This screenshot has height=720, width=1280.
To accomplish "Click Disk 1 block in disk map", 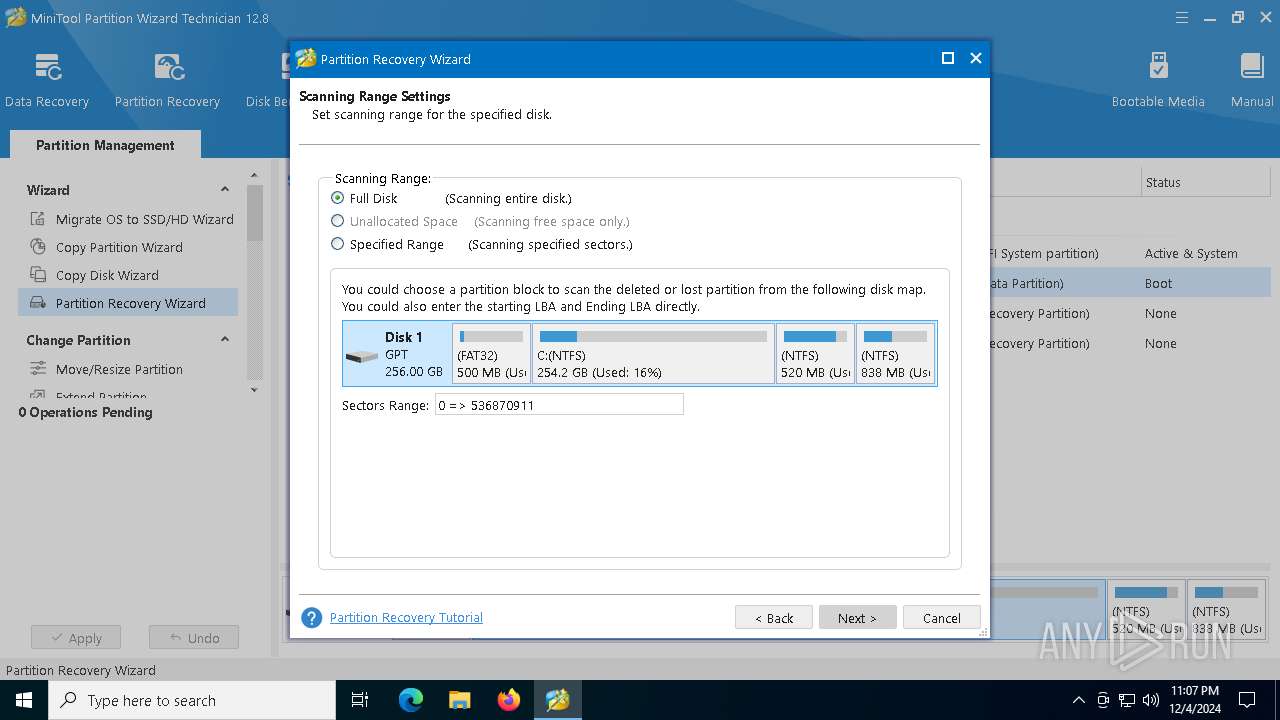I will [397, 353].
